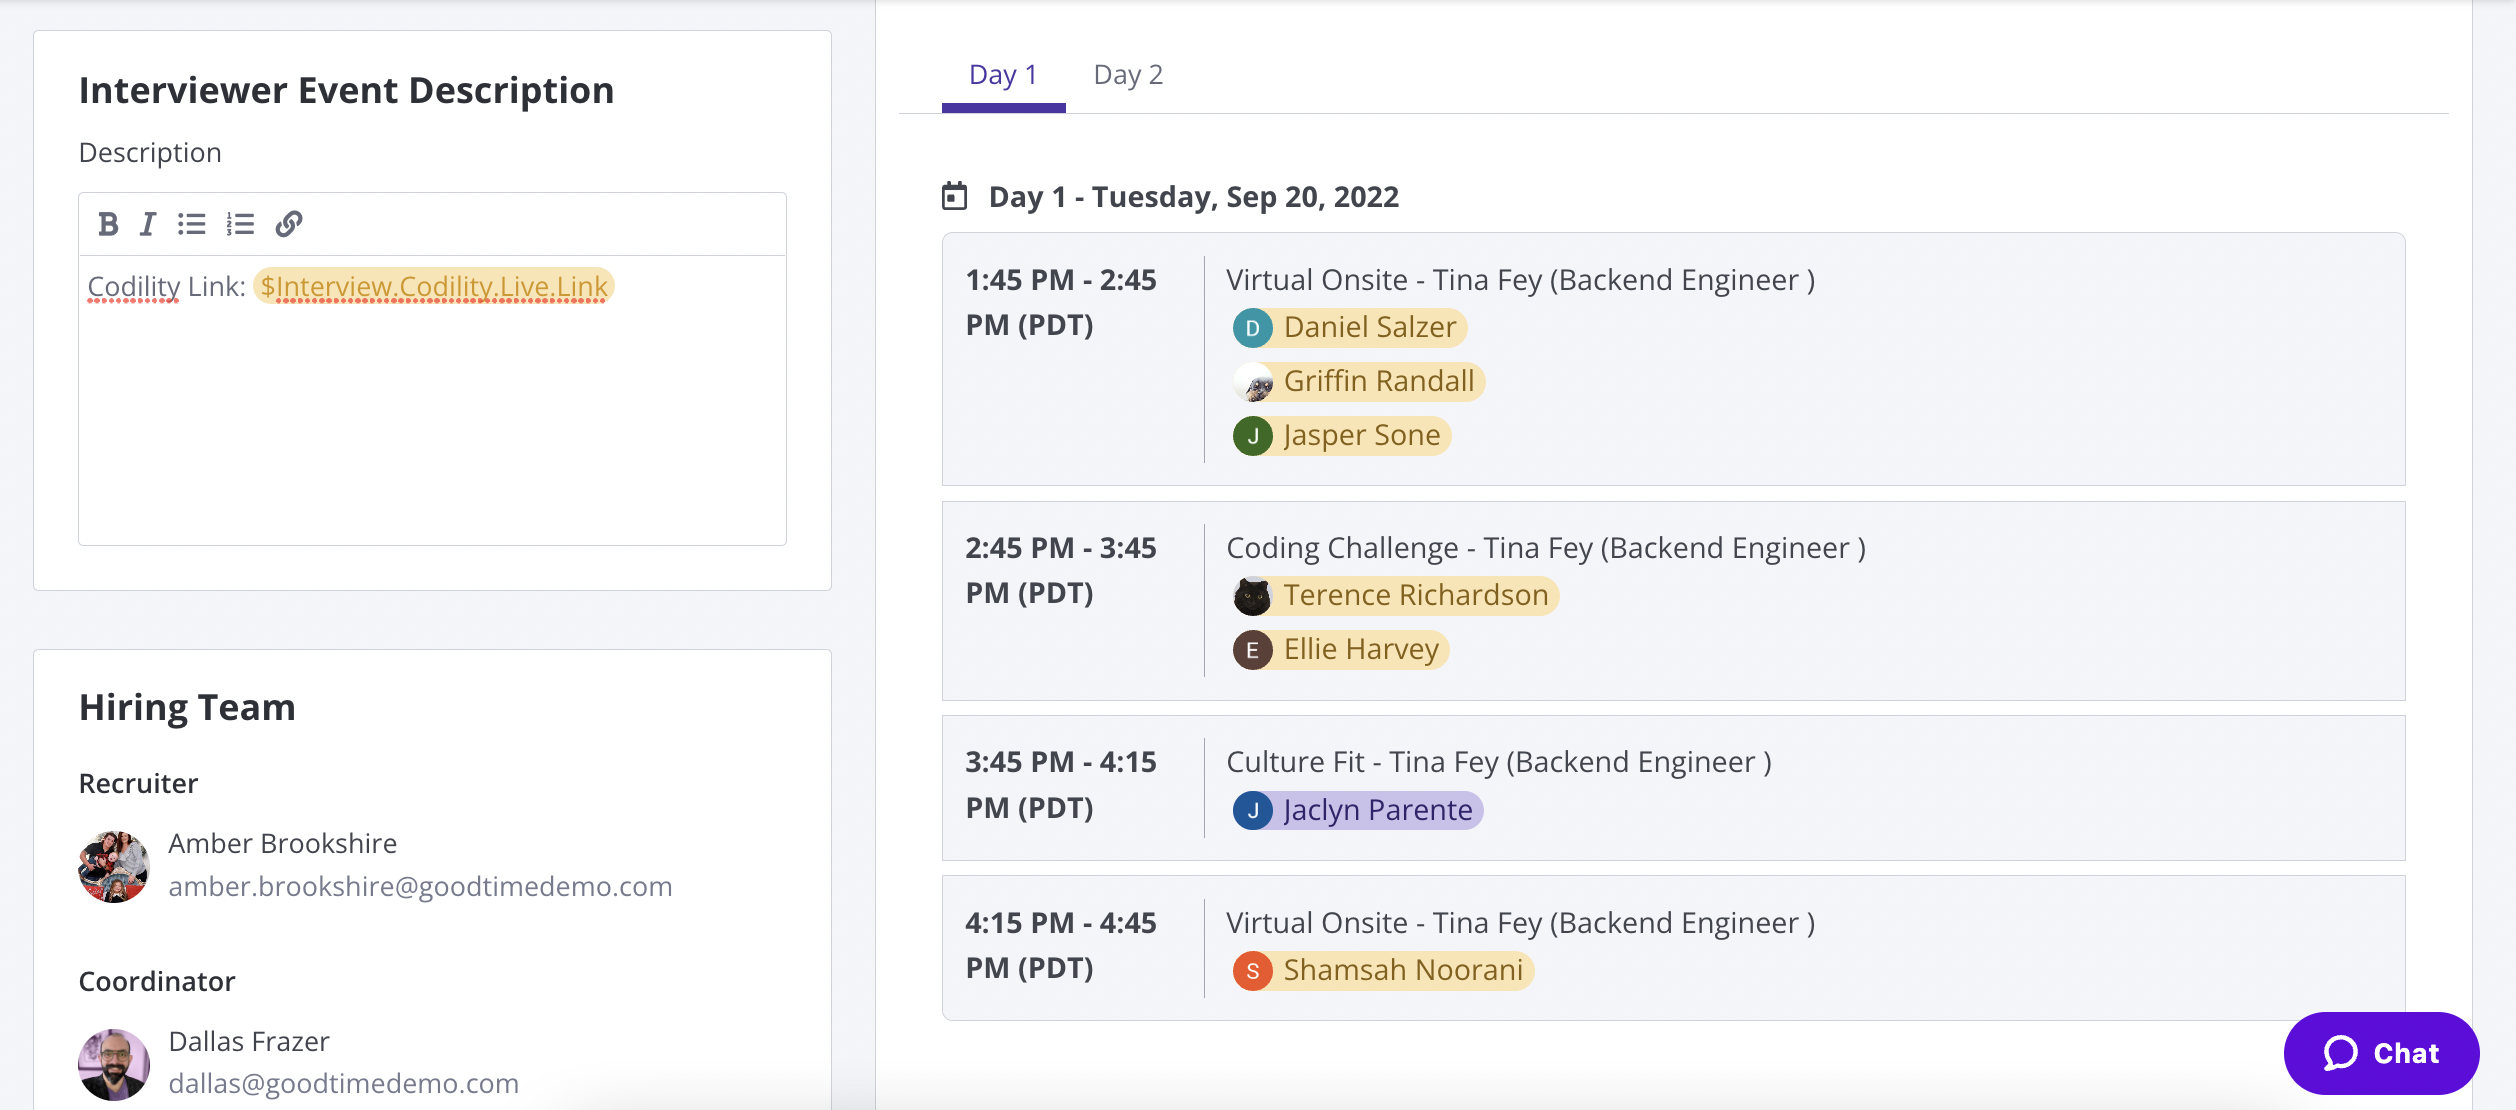Click Daniel Salzer's avatar icon

pos(1252,328)
